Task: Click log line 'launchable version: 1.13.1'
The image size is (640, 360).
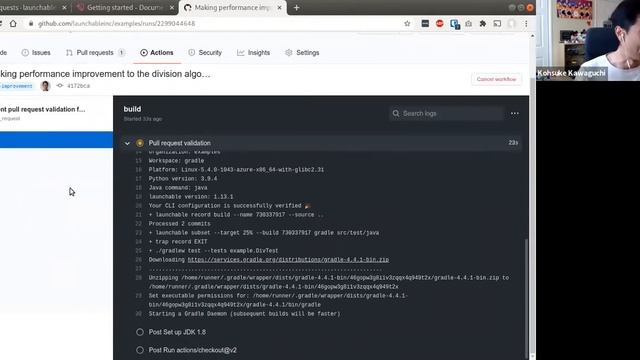Action: [x=191, y=197]
